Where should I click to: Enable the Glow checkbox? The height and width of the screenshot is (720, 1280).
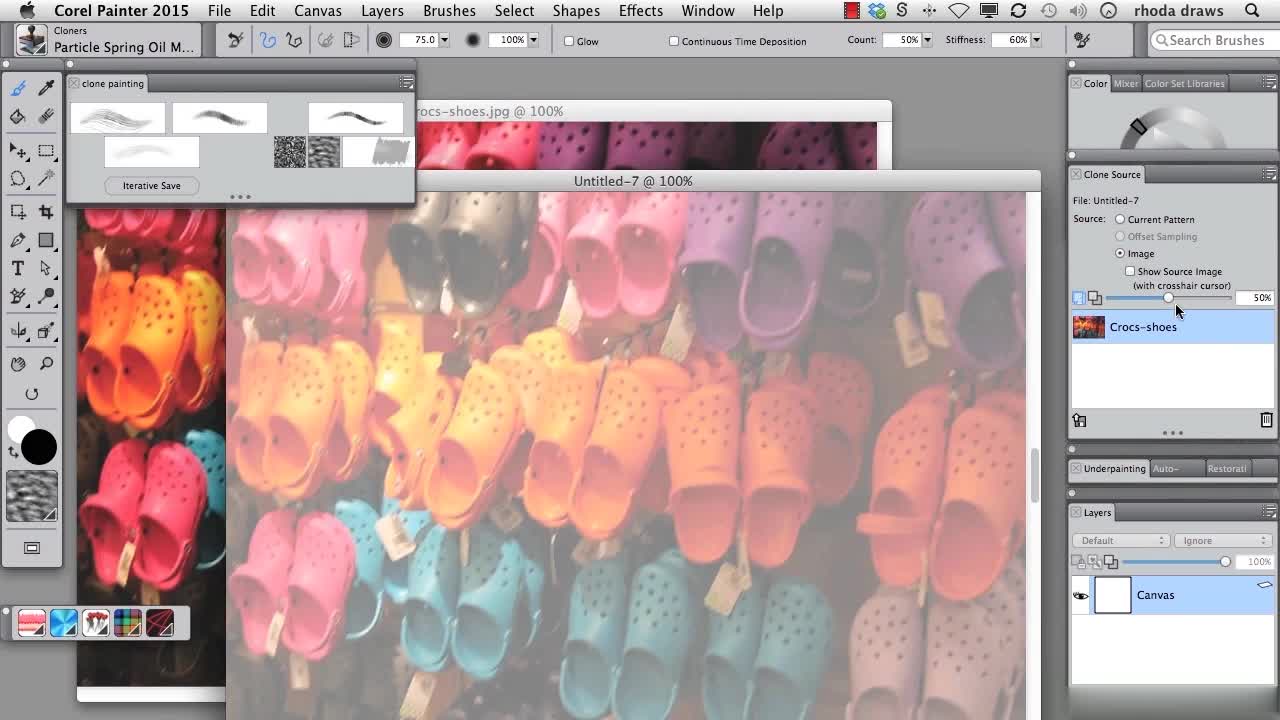569,41
